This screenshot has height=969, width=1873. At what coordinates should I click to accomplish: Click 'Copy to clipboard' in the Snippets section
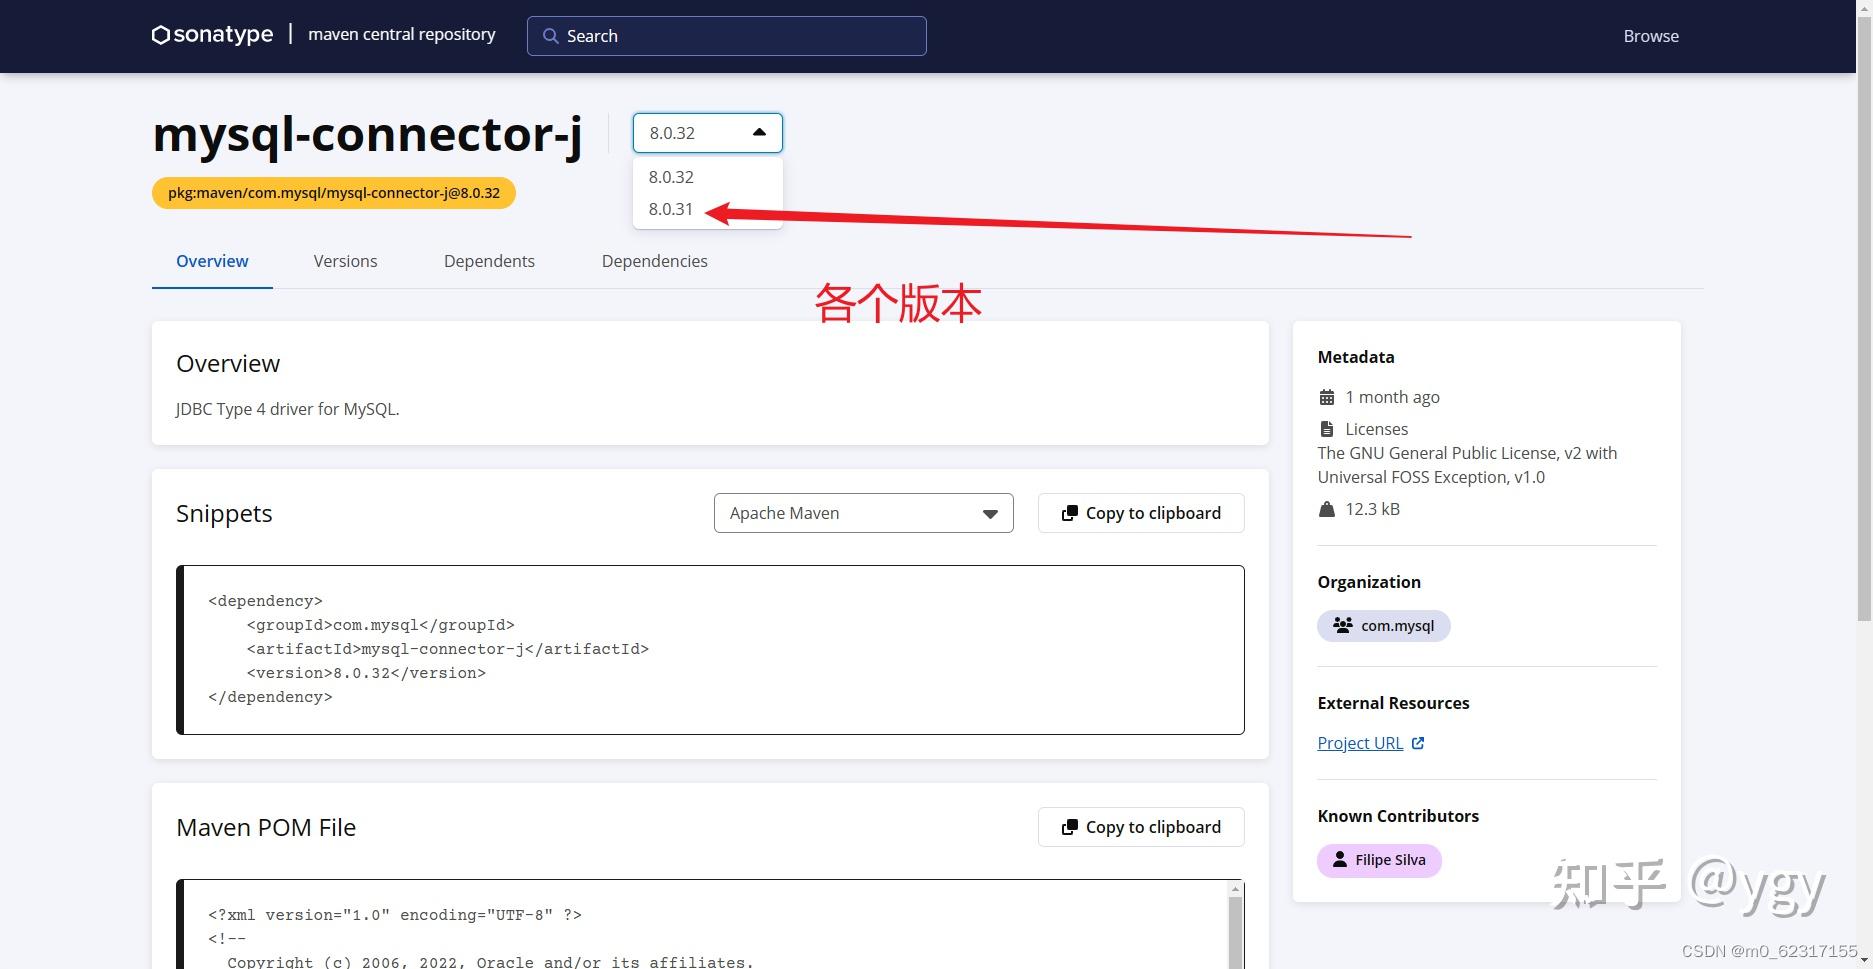tap(1140, 512)
